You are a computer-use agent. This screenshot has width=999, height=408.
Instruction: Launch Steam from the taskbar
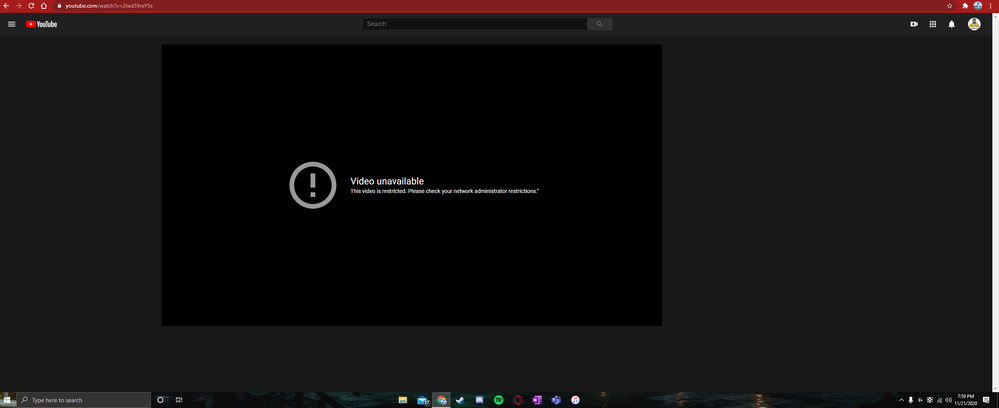tap(460, 400)
